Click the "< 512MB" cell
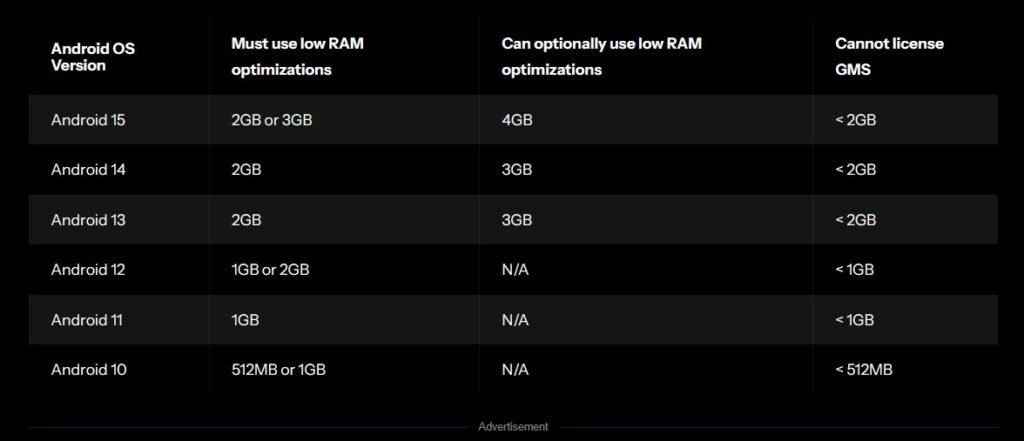Screen dimensions: 1024x441 864,370
